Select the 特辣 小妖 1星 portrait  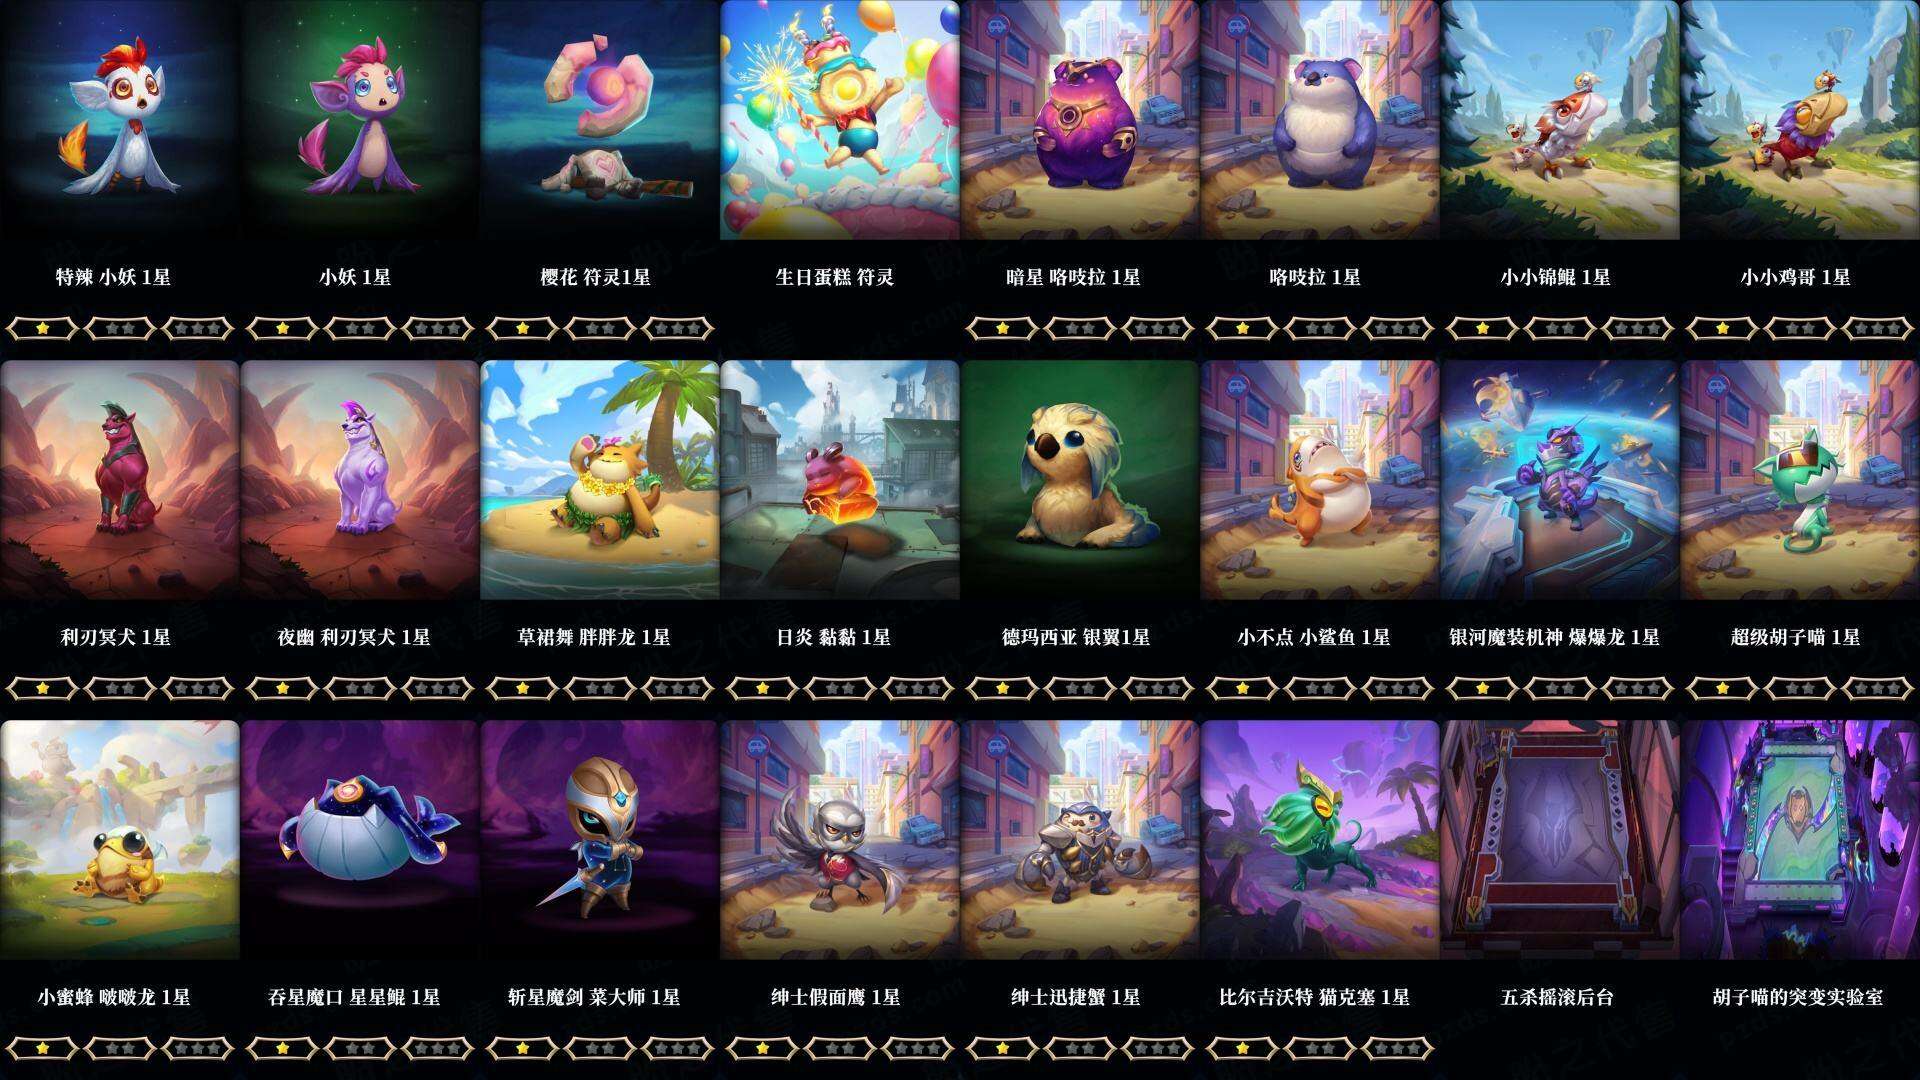pyautogui.click(x=120, y=120)
